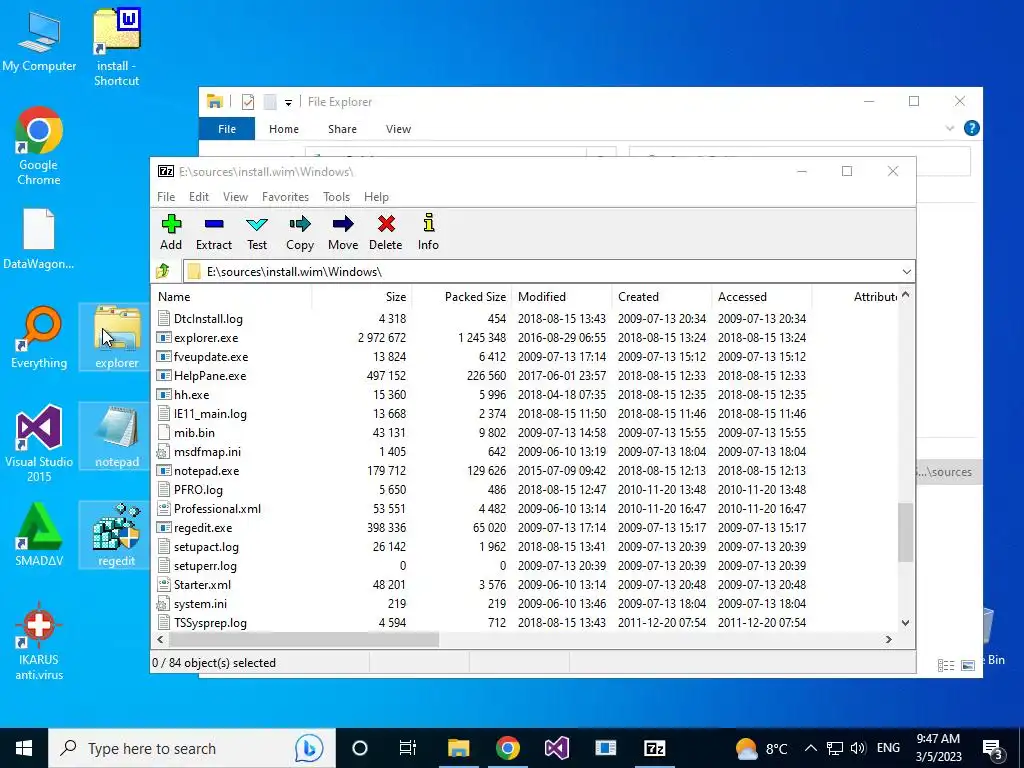The height and width of the screenshot is (768, 1024).
Task: Click the horizontal scrollbar thumb in 7-Zip
Action: coord(303,639)
